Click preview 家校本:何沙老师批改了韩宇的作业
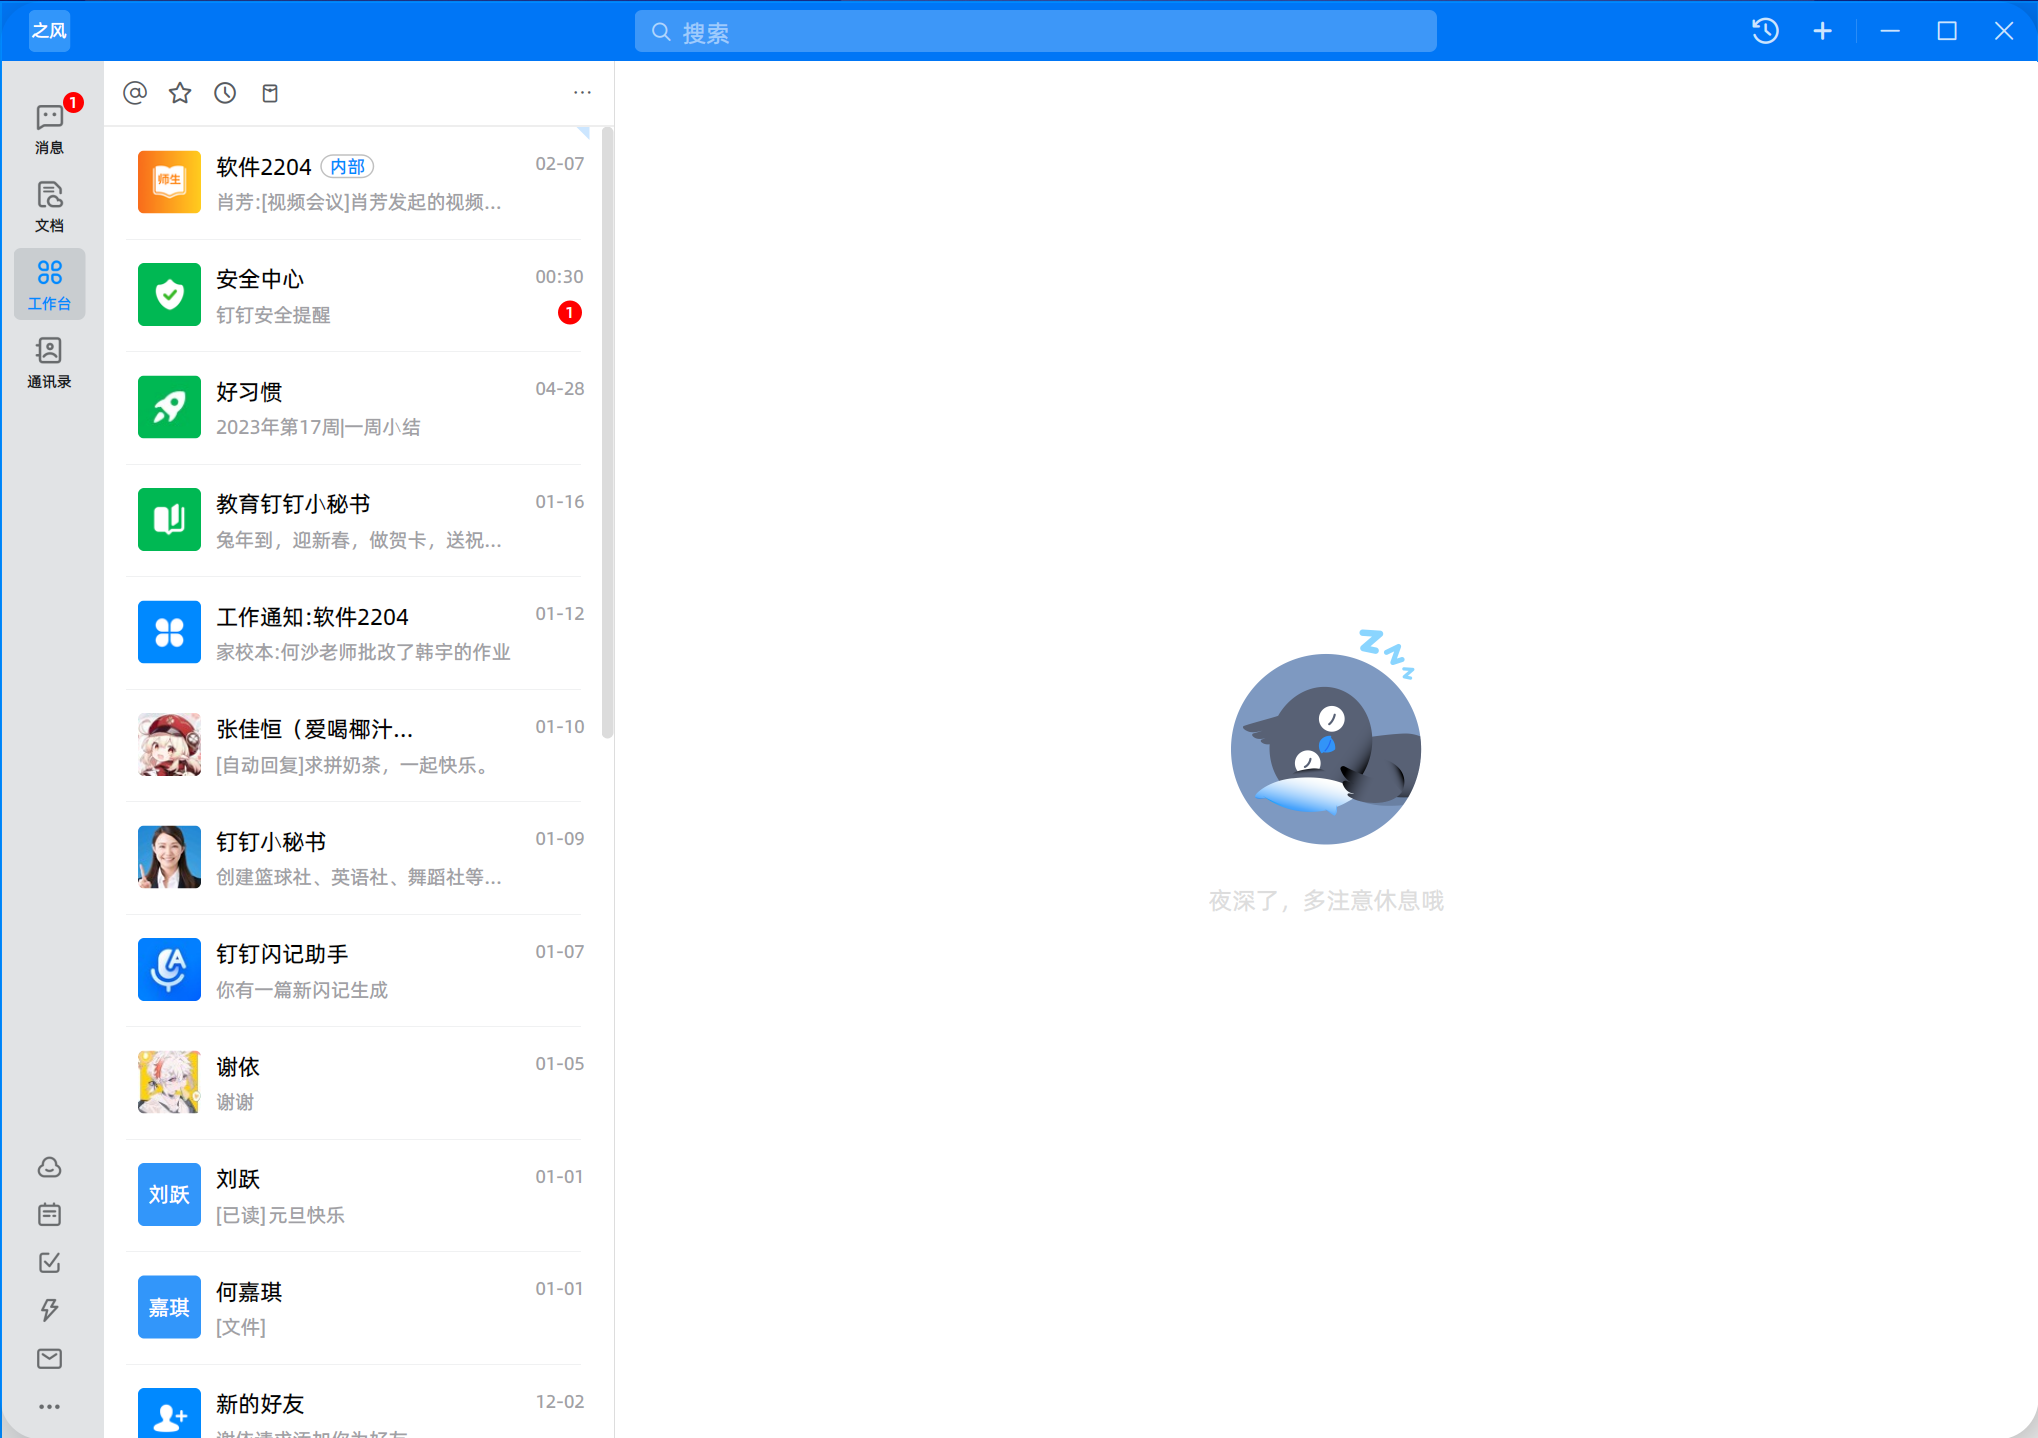 363,652
